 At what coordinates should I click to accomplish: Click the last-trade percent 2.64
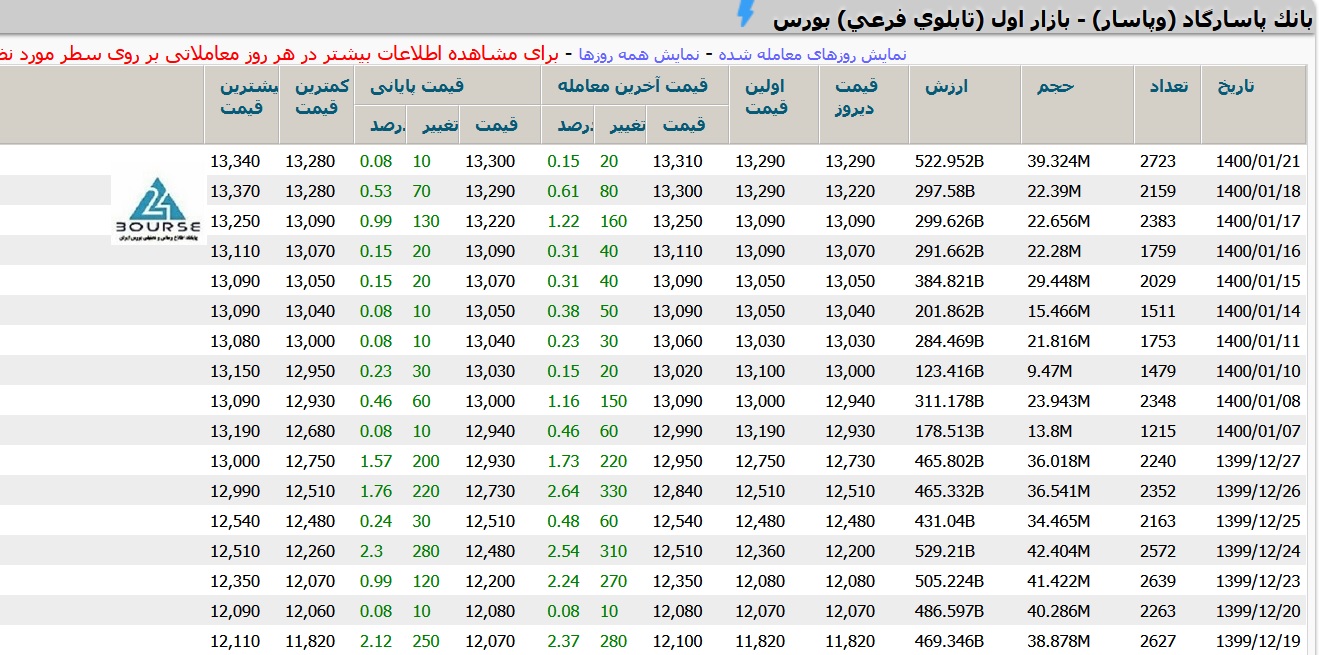pyautogui.click(x=564, y=491)
